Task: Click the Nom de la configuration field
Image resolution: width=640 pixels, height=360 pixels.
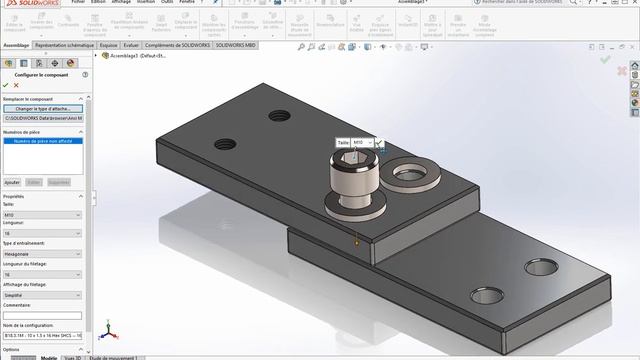Action: point(42,336)
